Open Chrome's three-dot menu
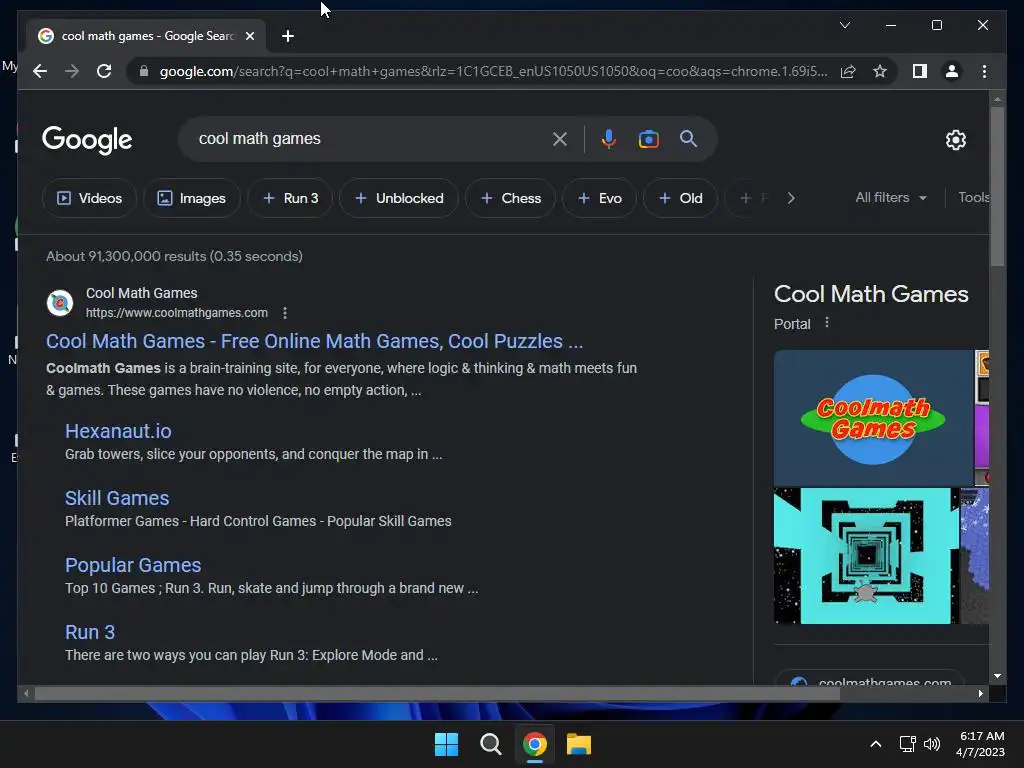This screenshot has width=1024, height=768. (984, 71)
